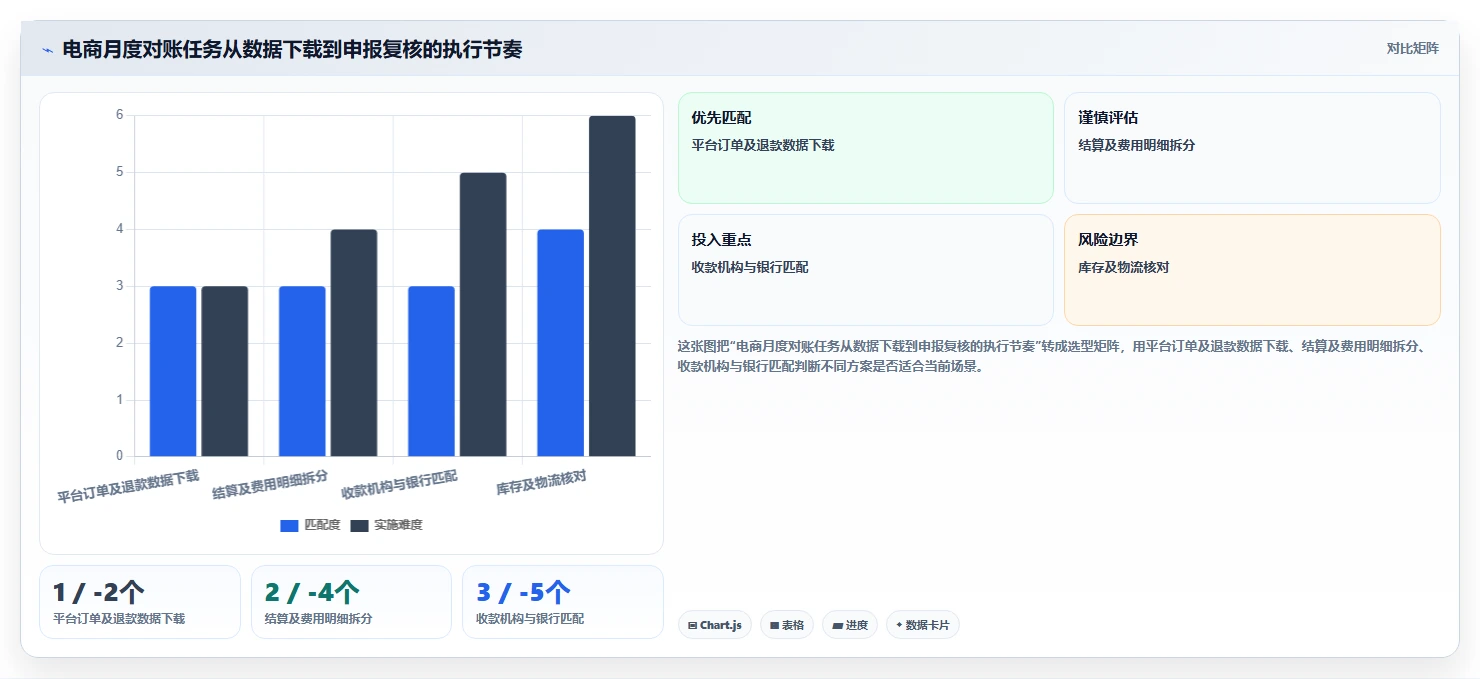
Task: Click the icon in 数据卡片 chip
Action: tap(899, 625)
